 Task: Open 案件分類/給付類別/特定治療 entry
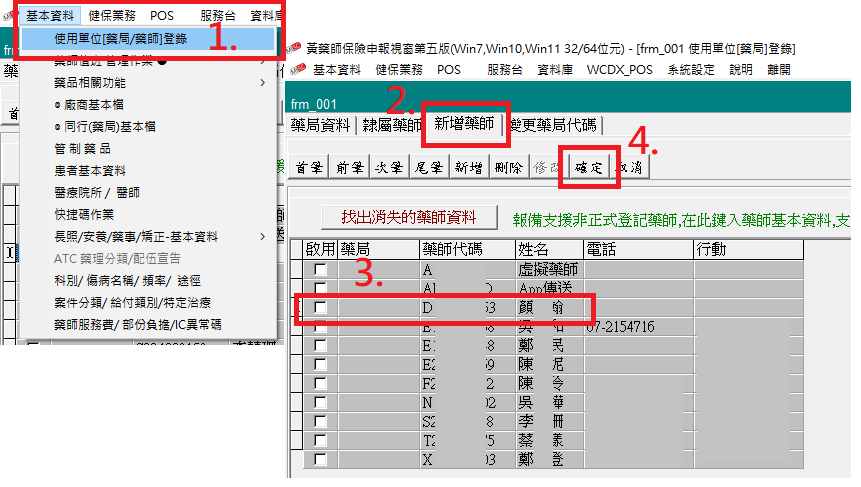(x=132, y=303)
